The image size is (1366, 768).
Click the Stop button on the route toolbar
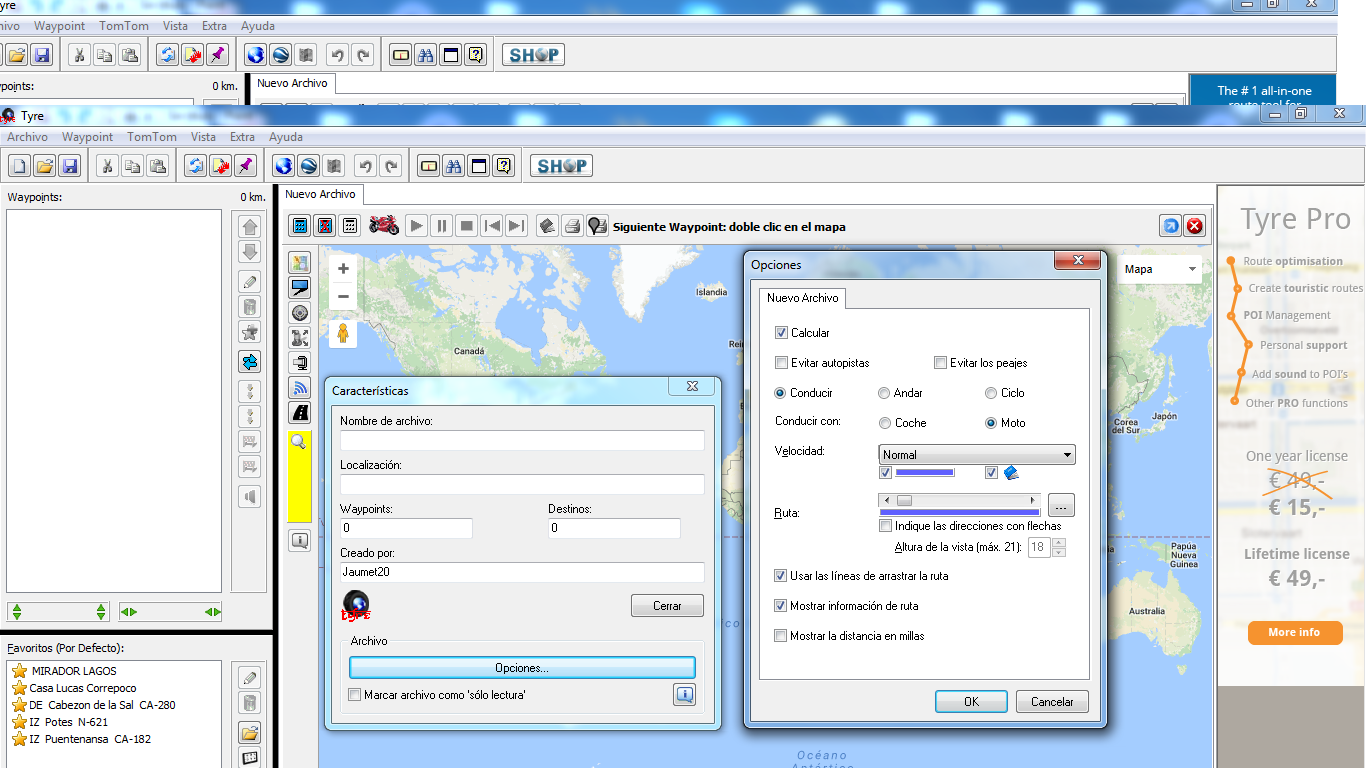[x=466, y=226]
